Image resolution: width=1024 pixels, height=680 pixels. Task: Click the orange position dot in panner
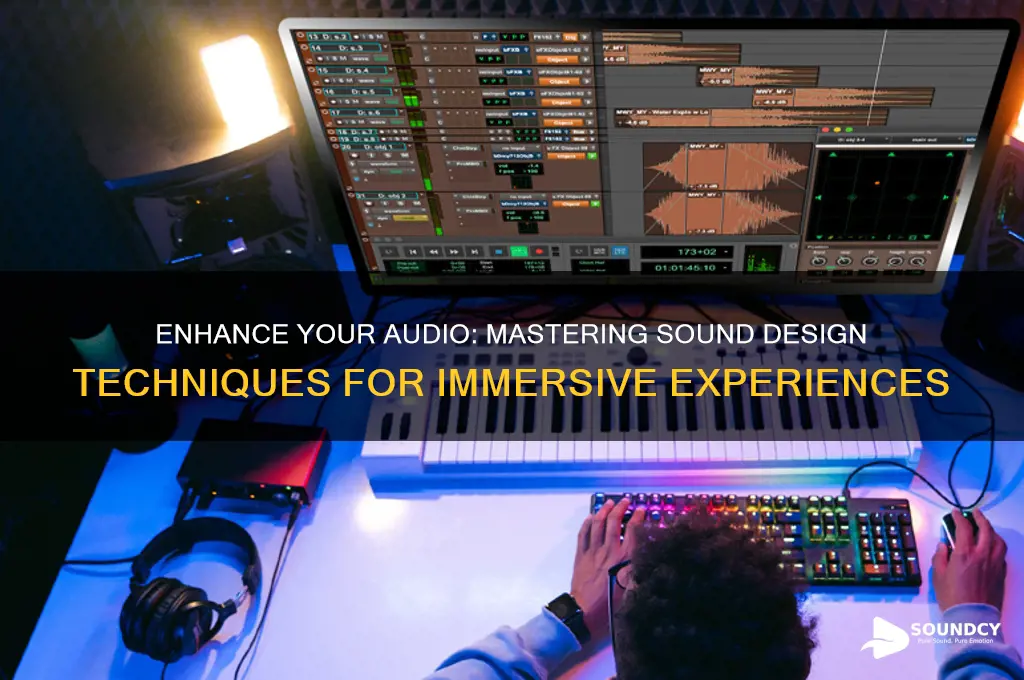pyautogui.click(x=877, y=183)
